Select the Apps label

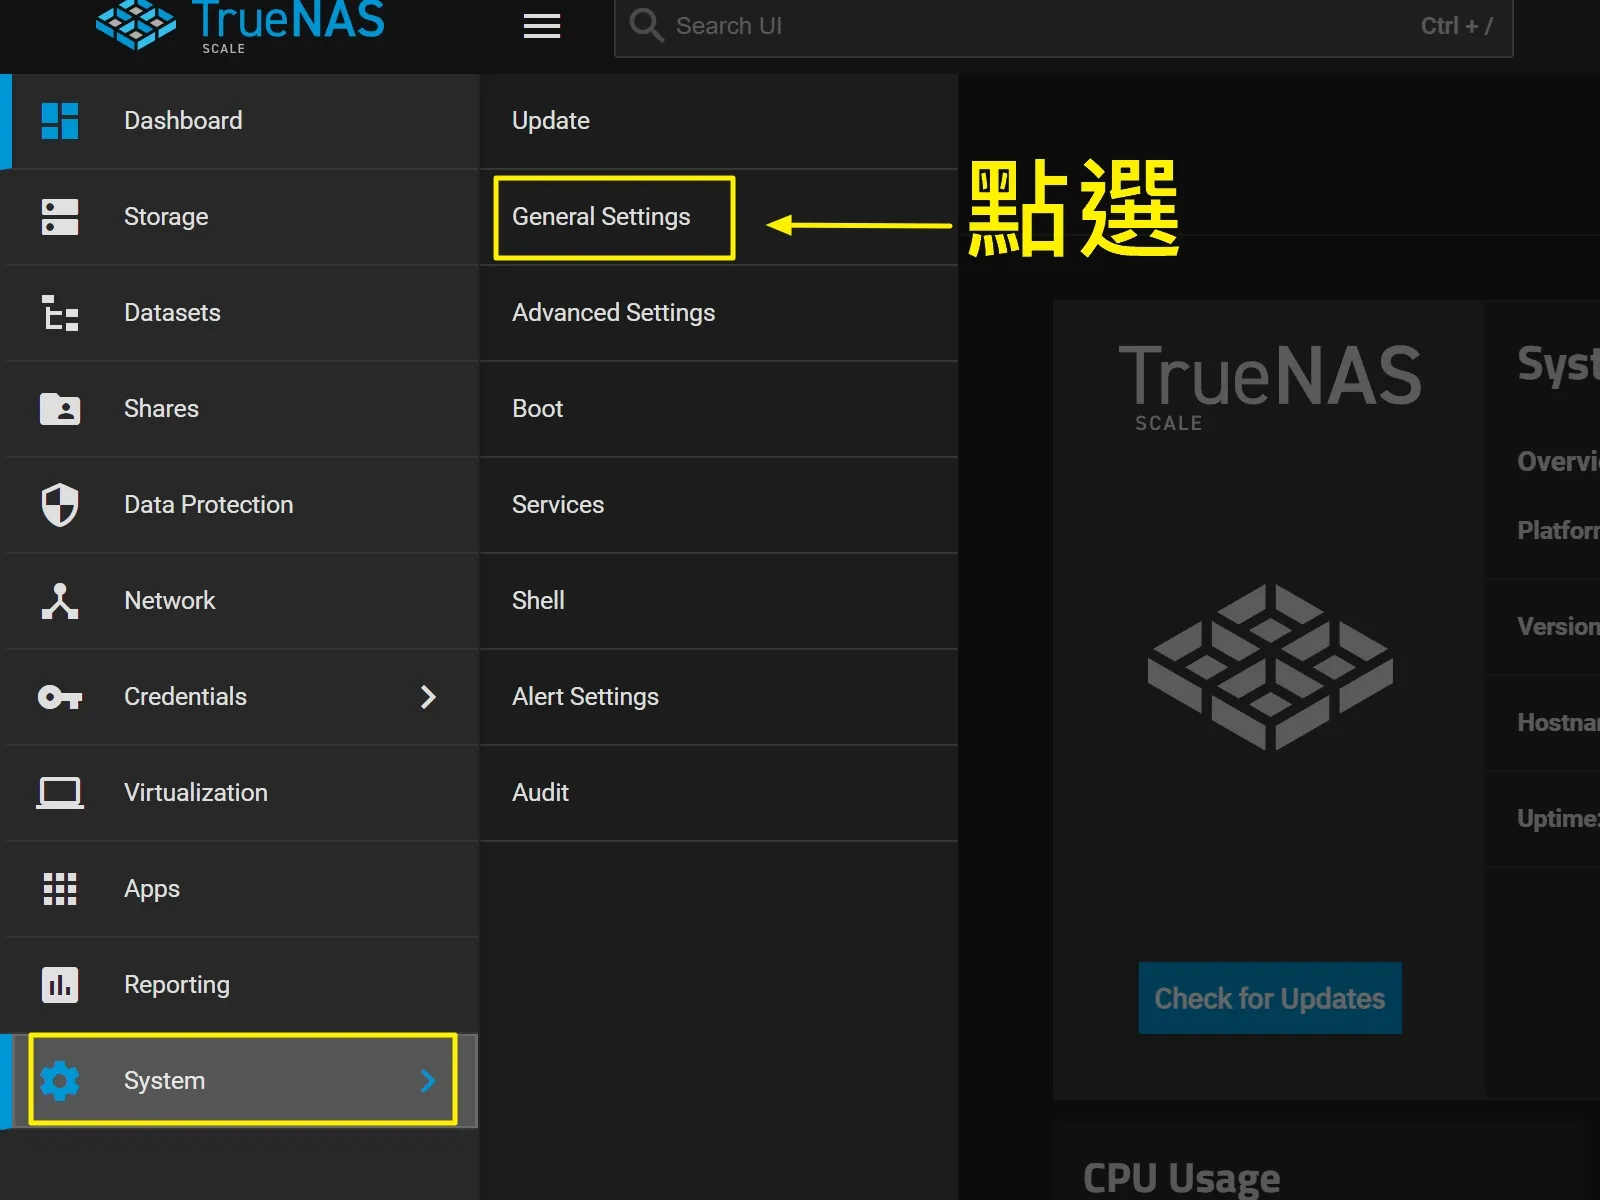(152, 889)
